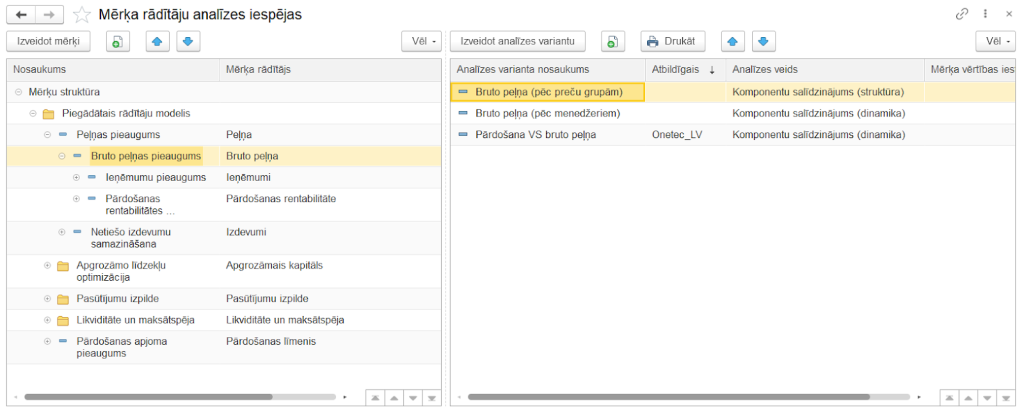Click the goals panel horizontal scrollbar
Screen dimensions: 1024x417
(x=150, y=397)
